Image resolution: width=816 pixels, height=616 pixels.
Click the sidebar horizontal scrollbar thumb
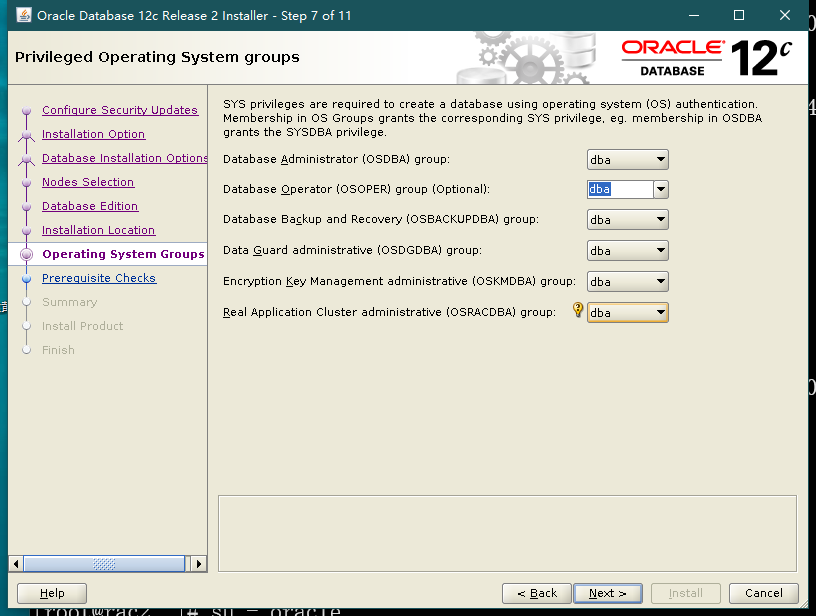(x=104, y=564)
